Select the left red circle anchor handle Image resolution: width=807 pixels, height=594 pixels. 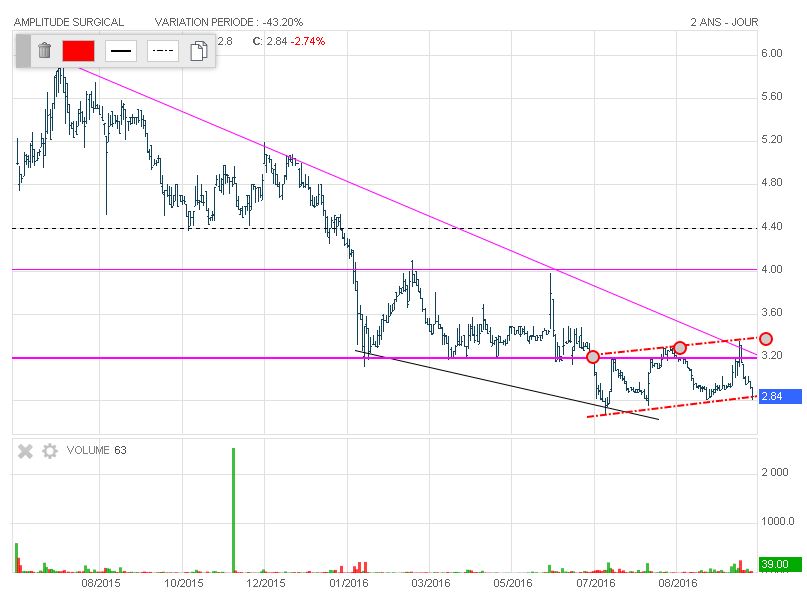click(592, 356)
